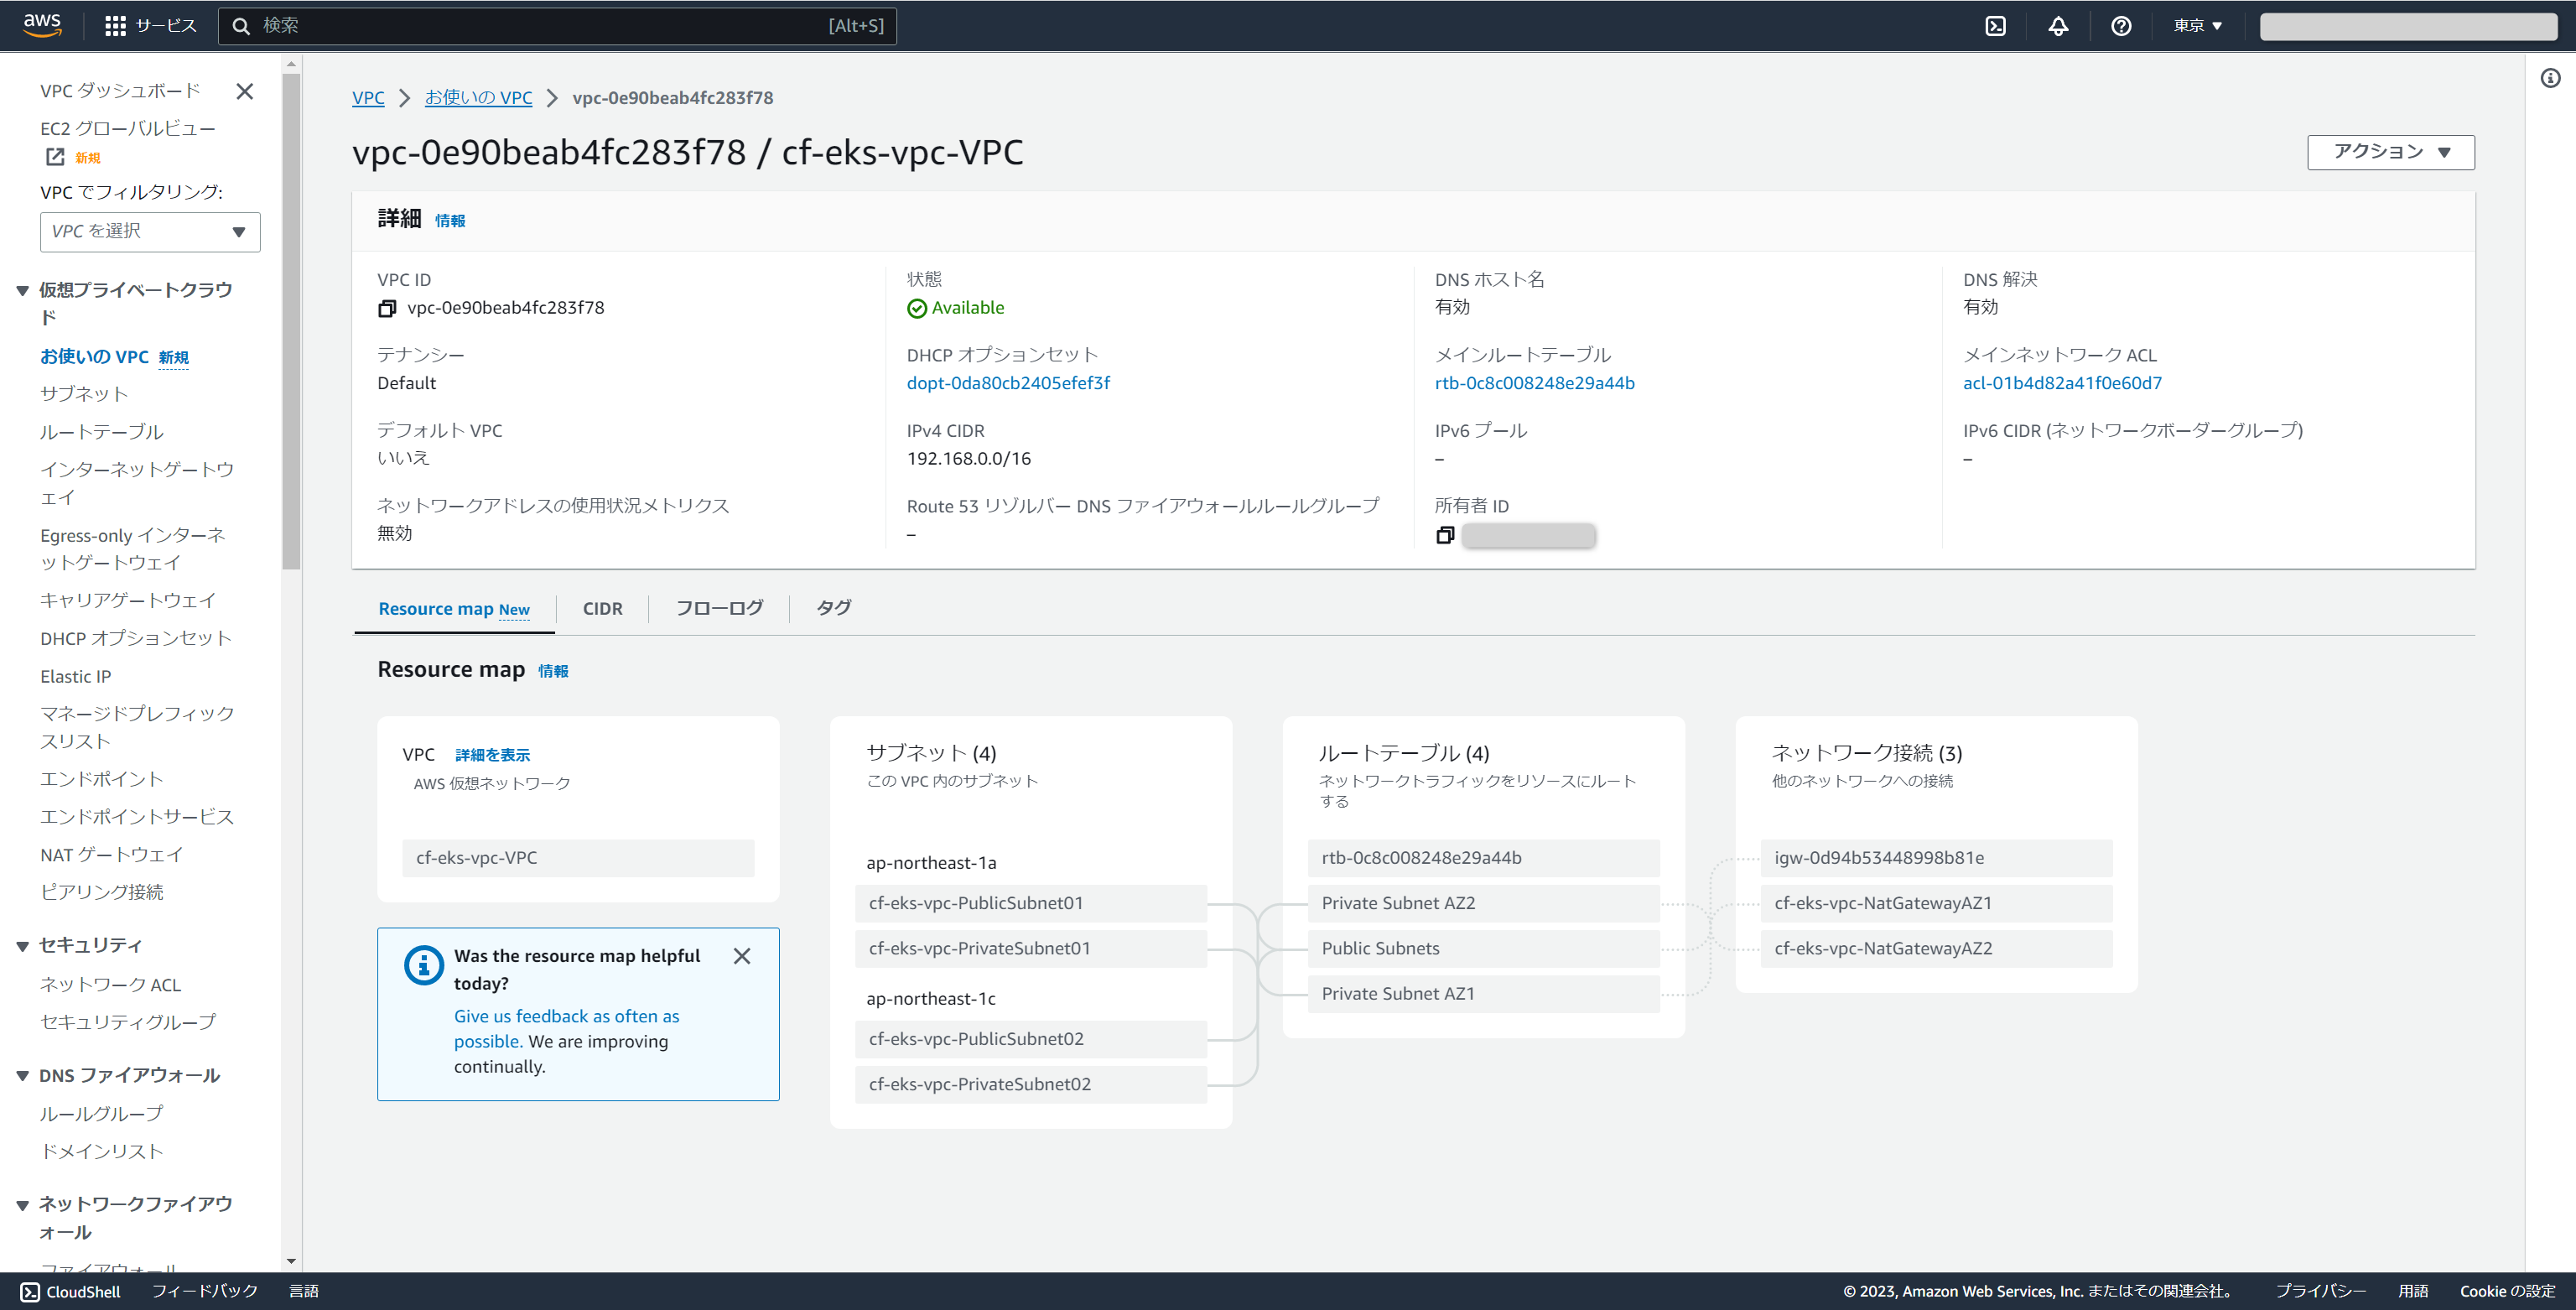Screen dimensions: 2576x1310
Task: Open the アクション dropdown button
Action: click(2390, 152)
